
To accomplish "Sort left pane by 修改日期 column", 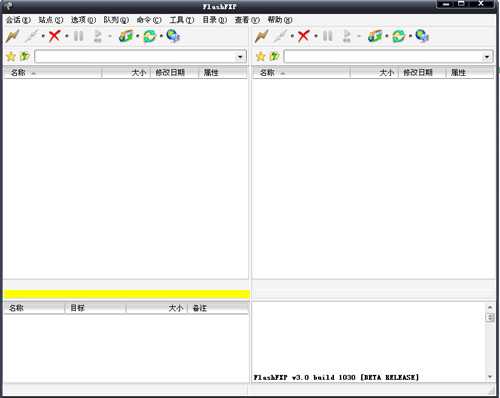I will 174,72.
